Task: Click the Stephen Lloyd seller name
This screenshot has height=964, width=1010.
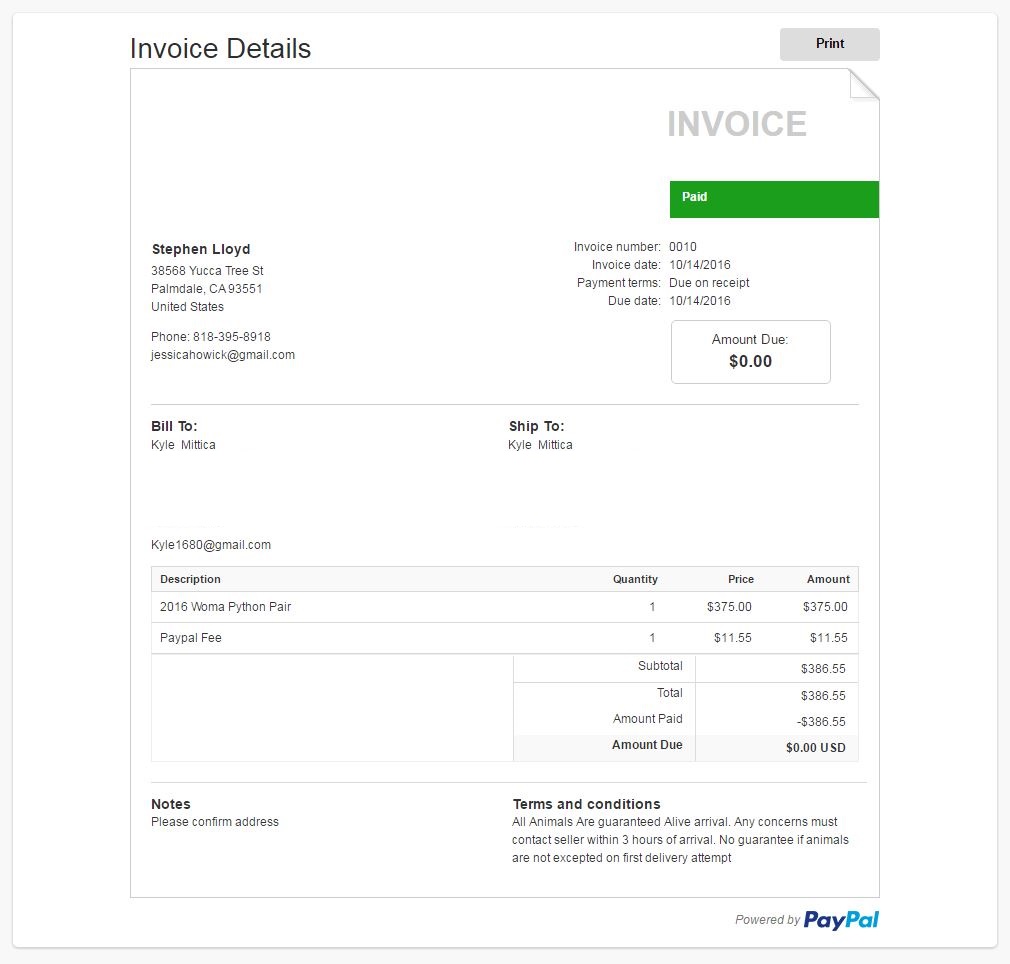Action: point(201,249)
